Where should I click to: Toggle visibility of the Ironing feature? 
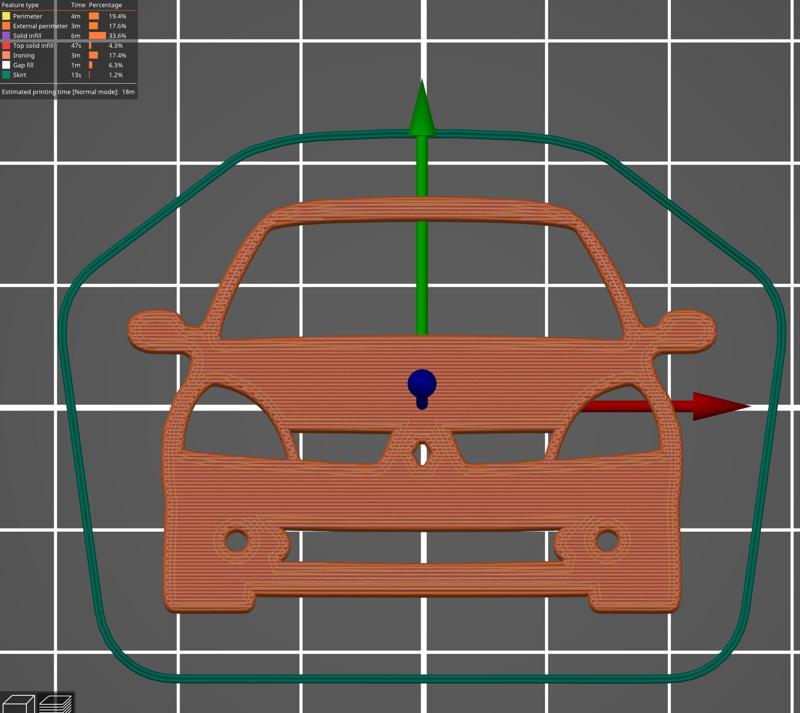[x=23, y=55]
